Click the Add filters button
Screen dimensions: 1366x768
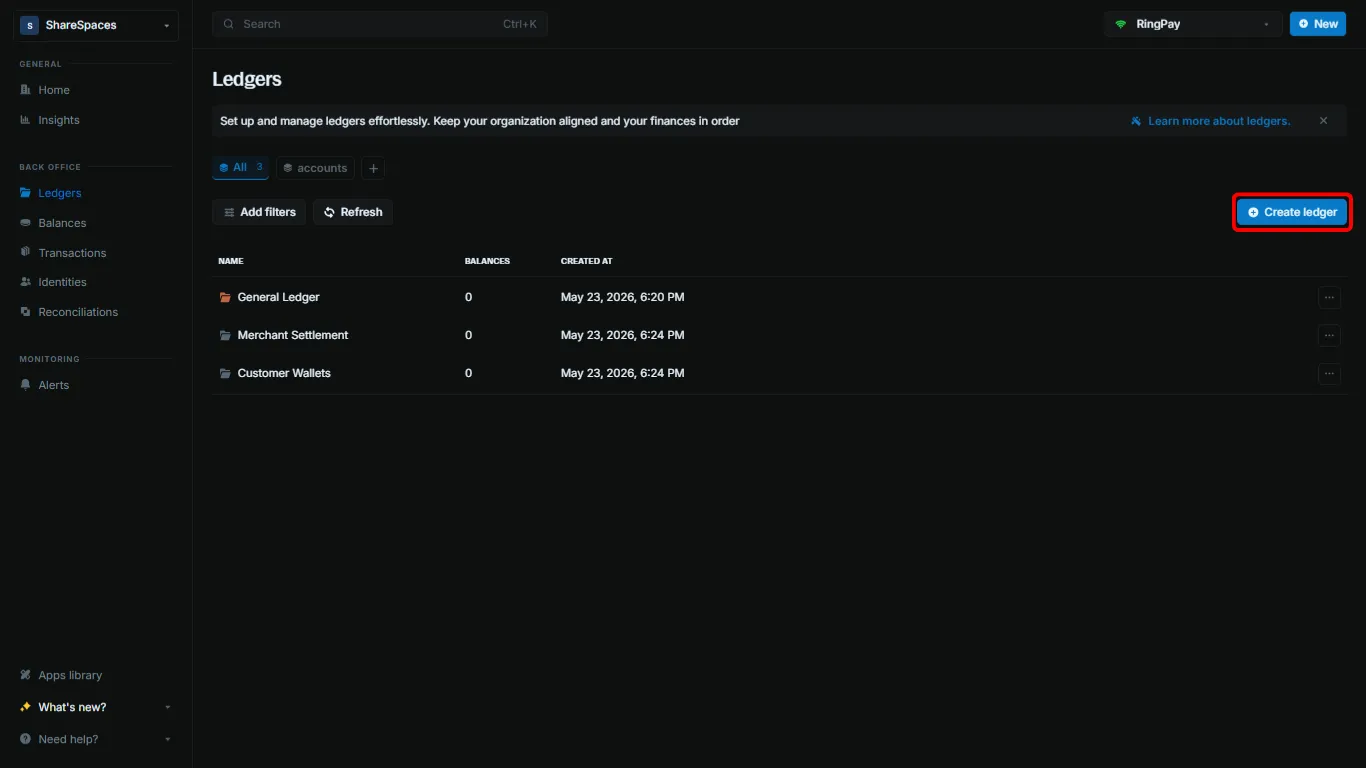tap(259, 212)
